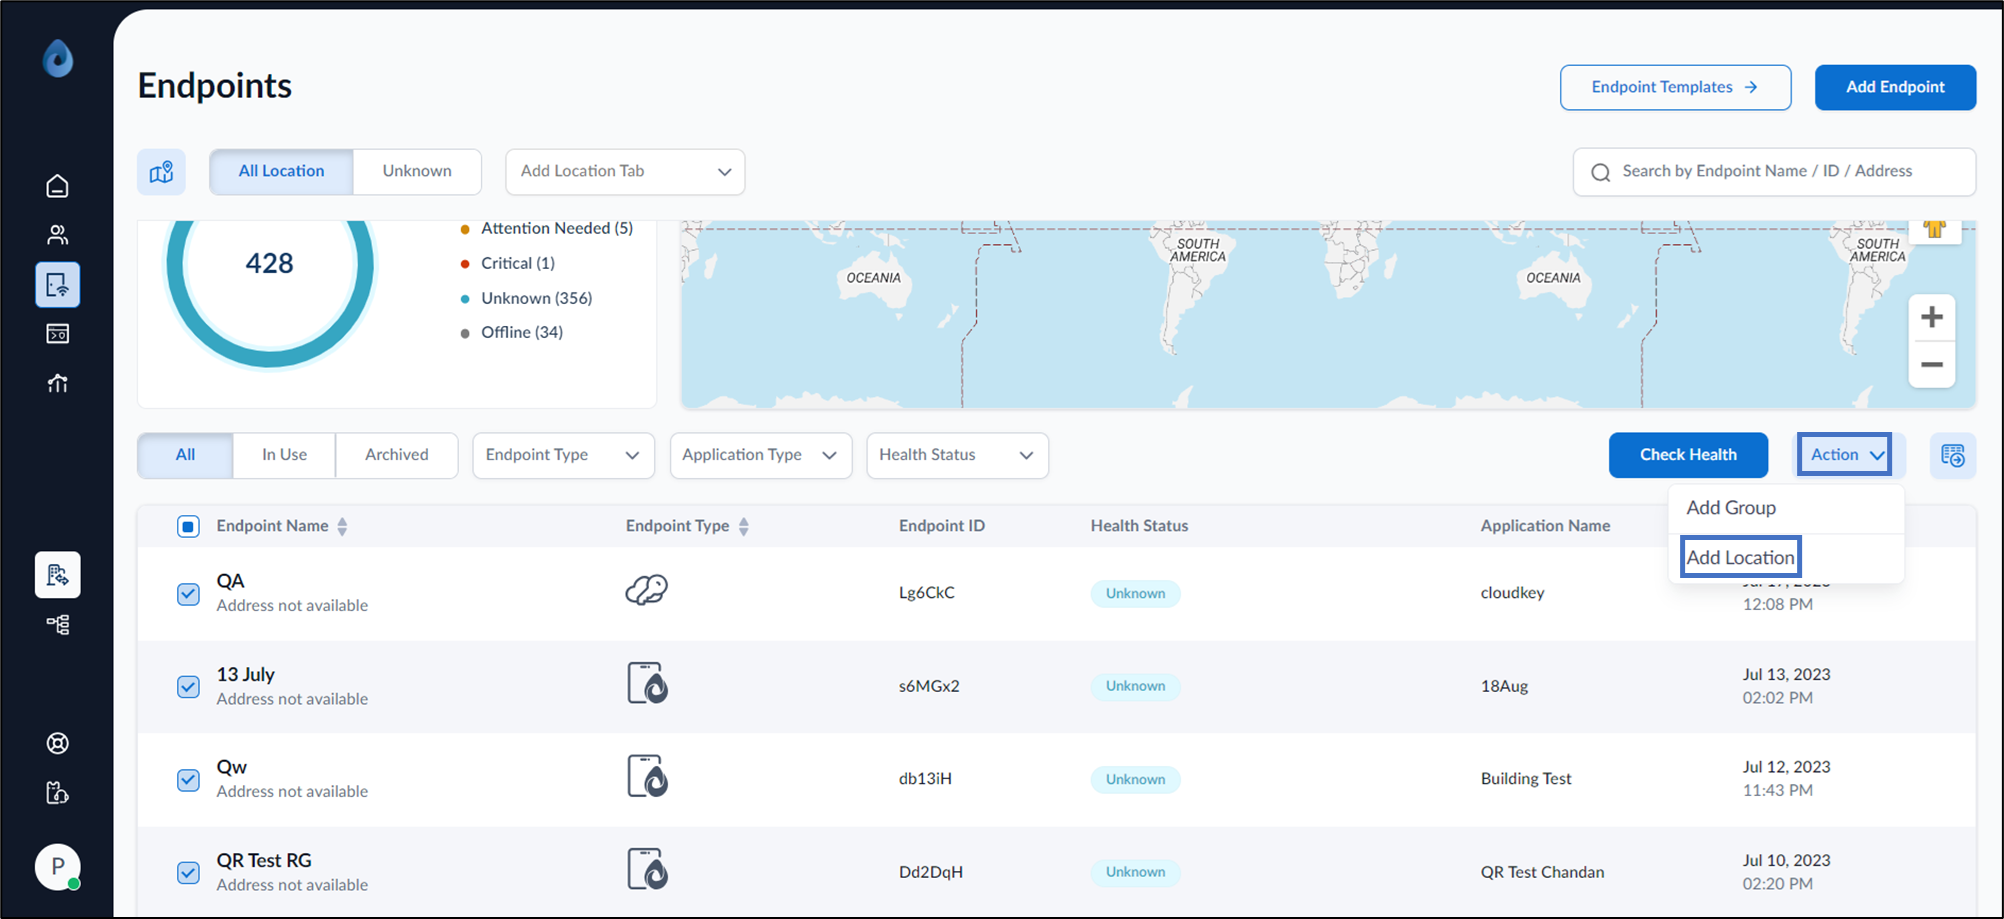Uncheck the QR Test RG endpoint checkbox
This screenshot has width=2004, height=919.
point(188,872)
